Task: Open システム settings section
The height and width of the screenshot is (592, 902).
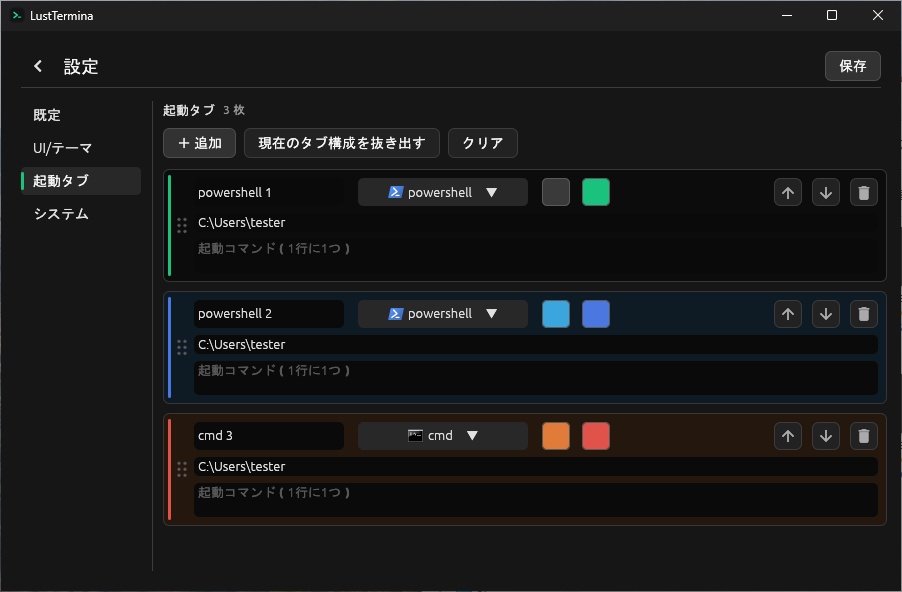Action: point(81,214)
